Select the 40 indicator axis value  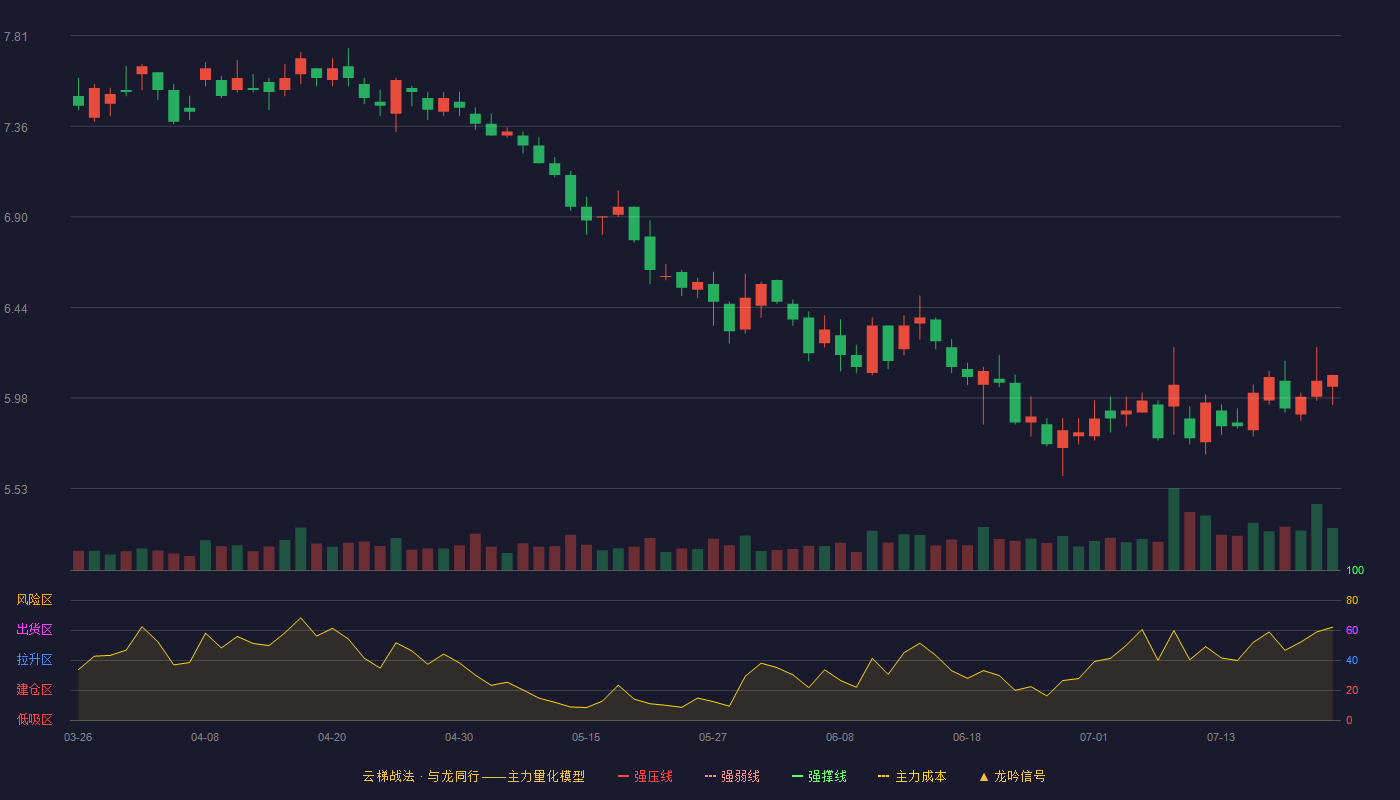click(1352, 661)
